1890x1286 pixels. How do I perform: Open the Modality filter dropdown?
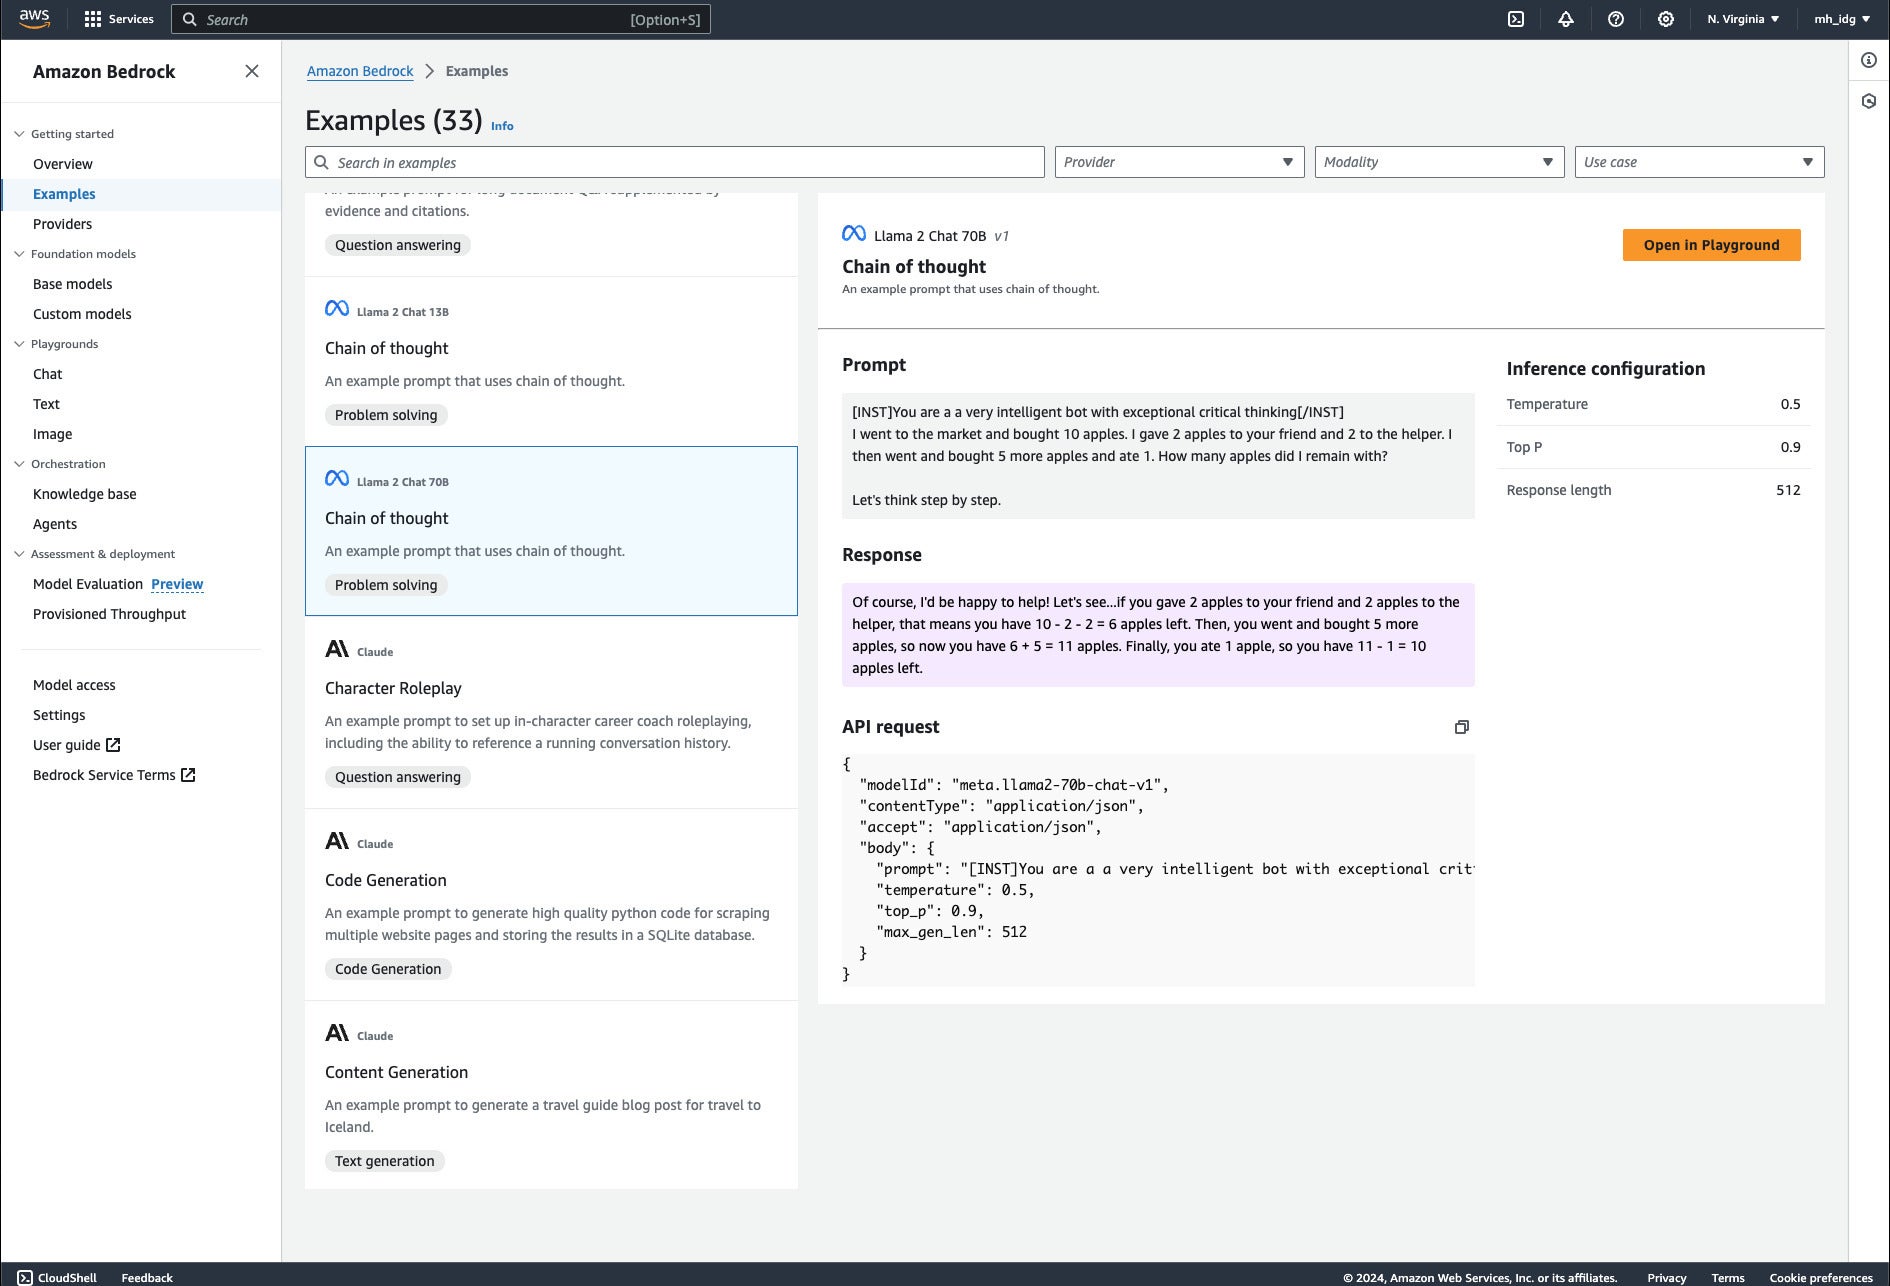click(1439, 162)
